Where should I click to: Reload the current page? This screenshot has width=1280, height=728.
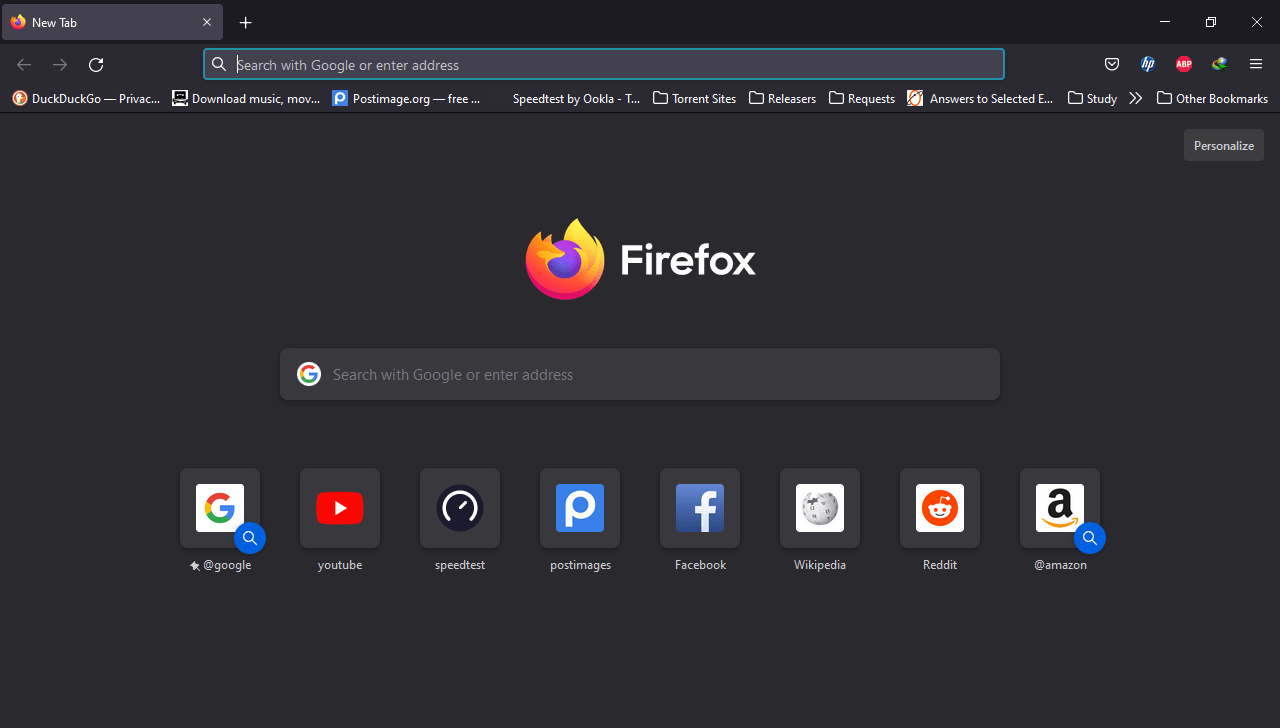96,65
